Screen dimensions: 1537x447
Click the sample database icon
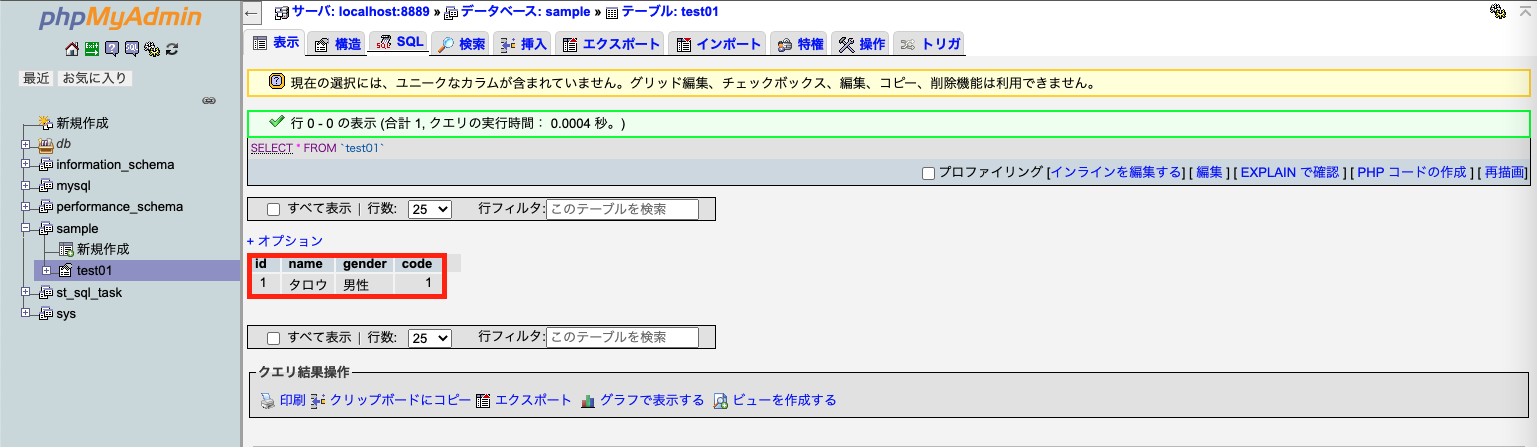click(46, 229)
